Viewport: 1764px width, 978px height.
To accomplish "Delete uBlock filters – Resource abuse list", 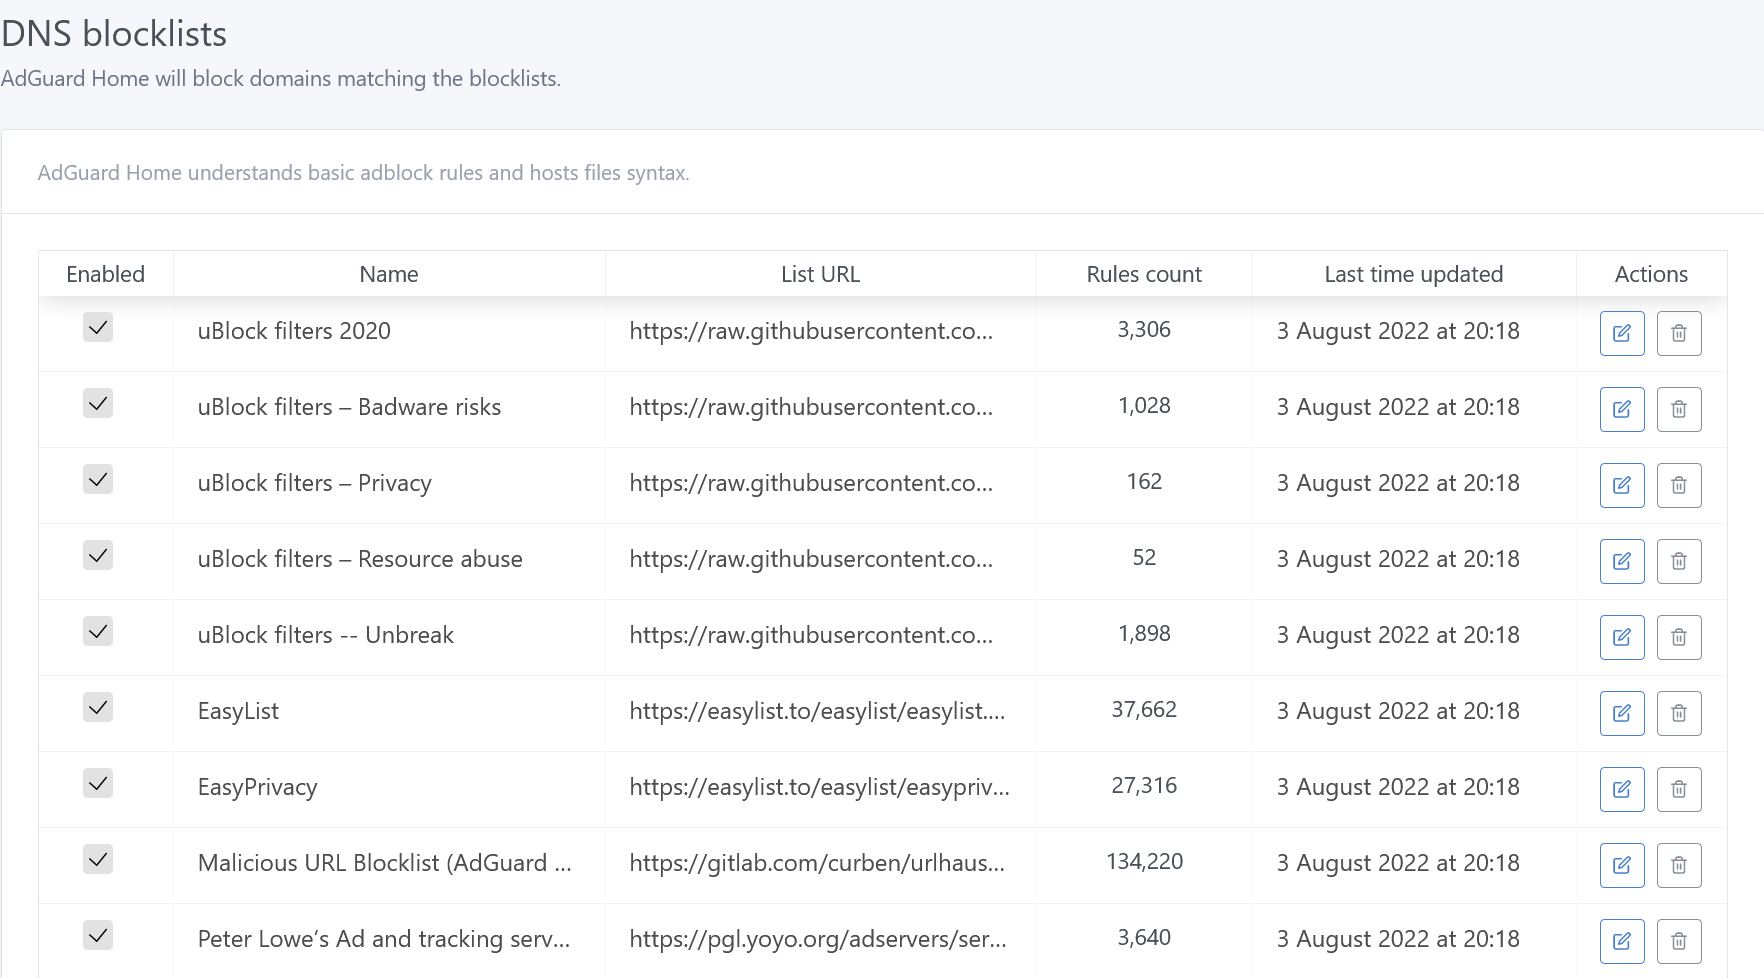I will click(1679, 561).
